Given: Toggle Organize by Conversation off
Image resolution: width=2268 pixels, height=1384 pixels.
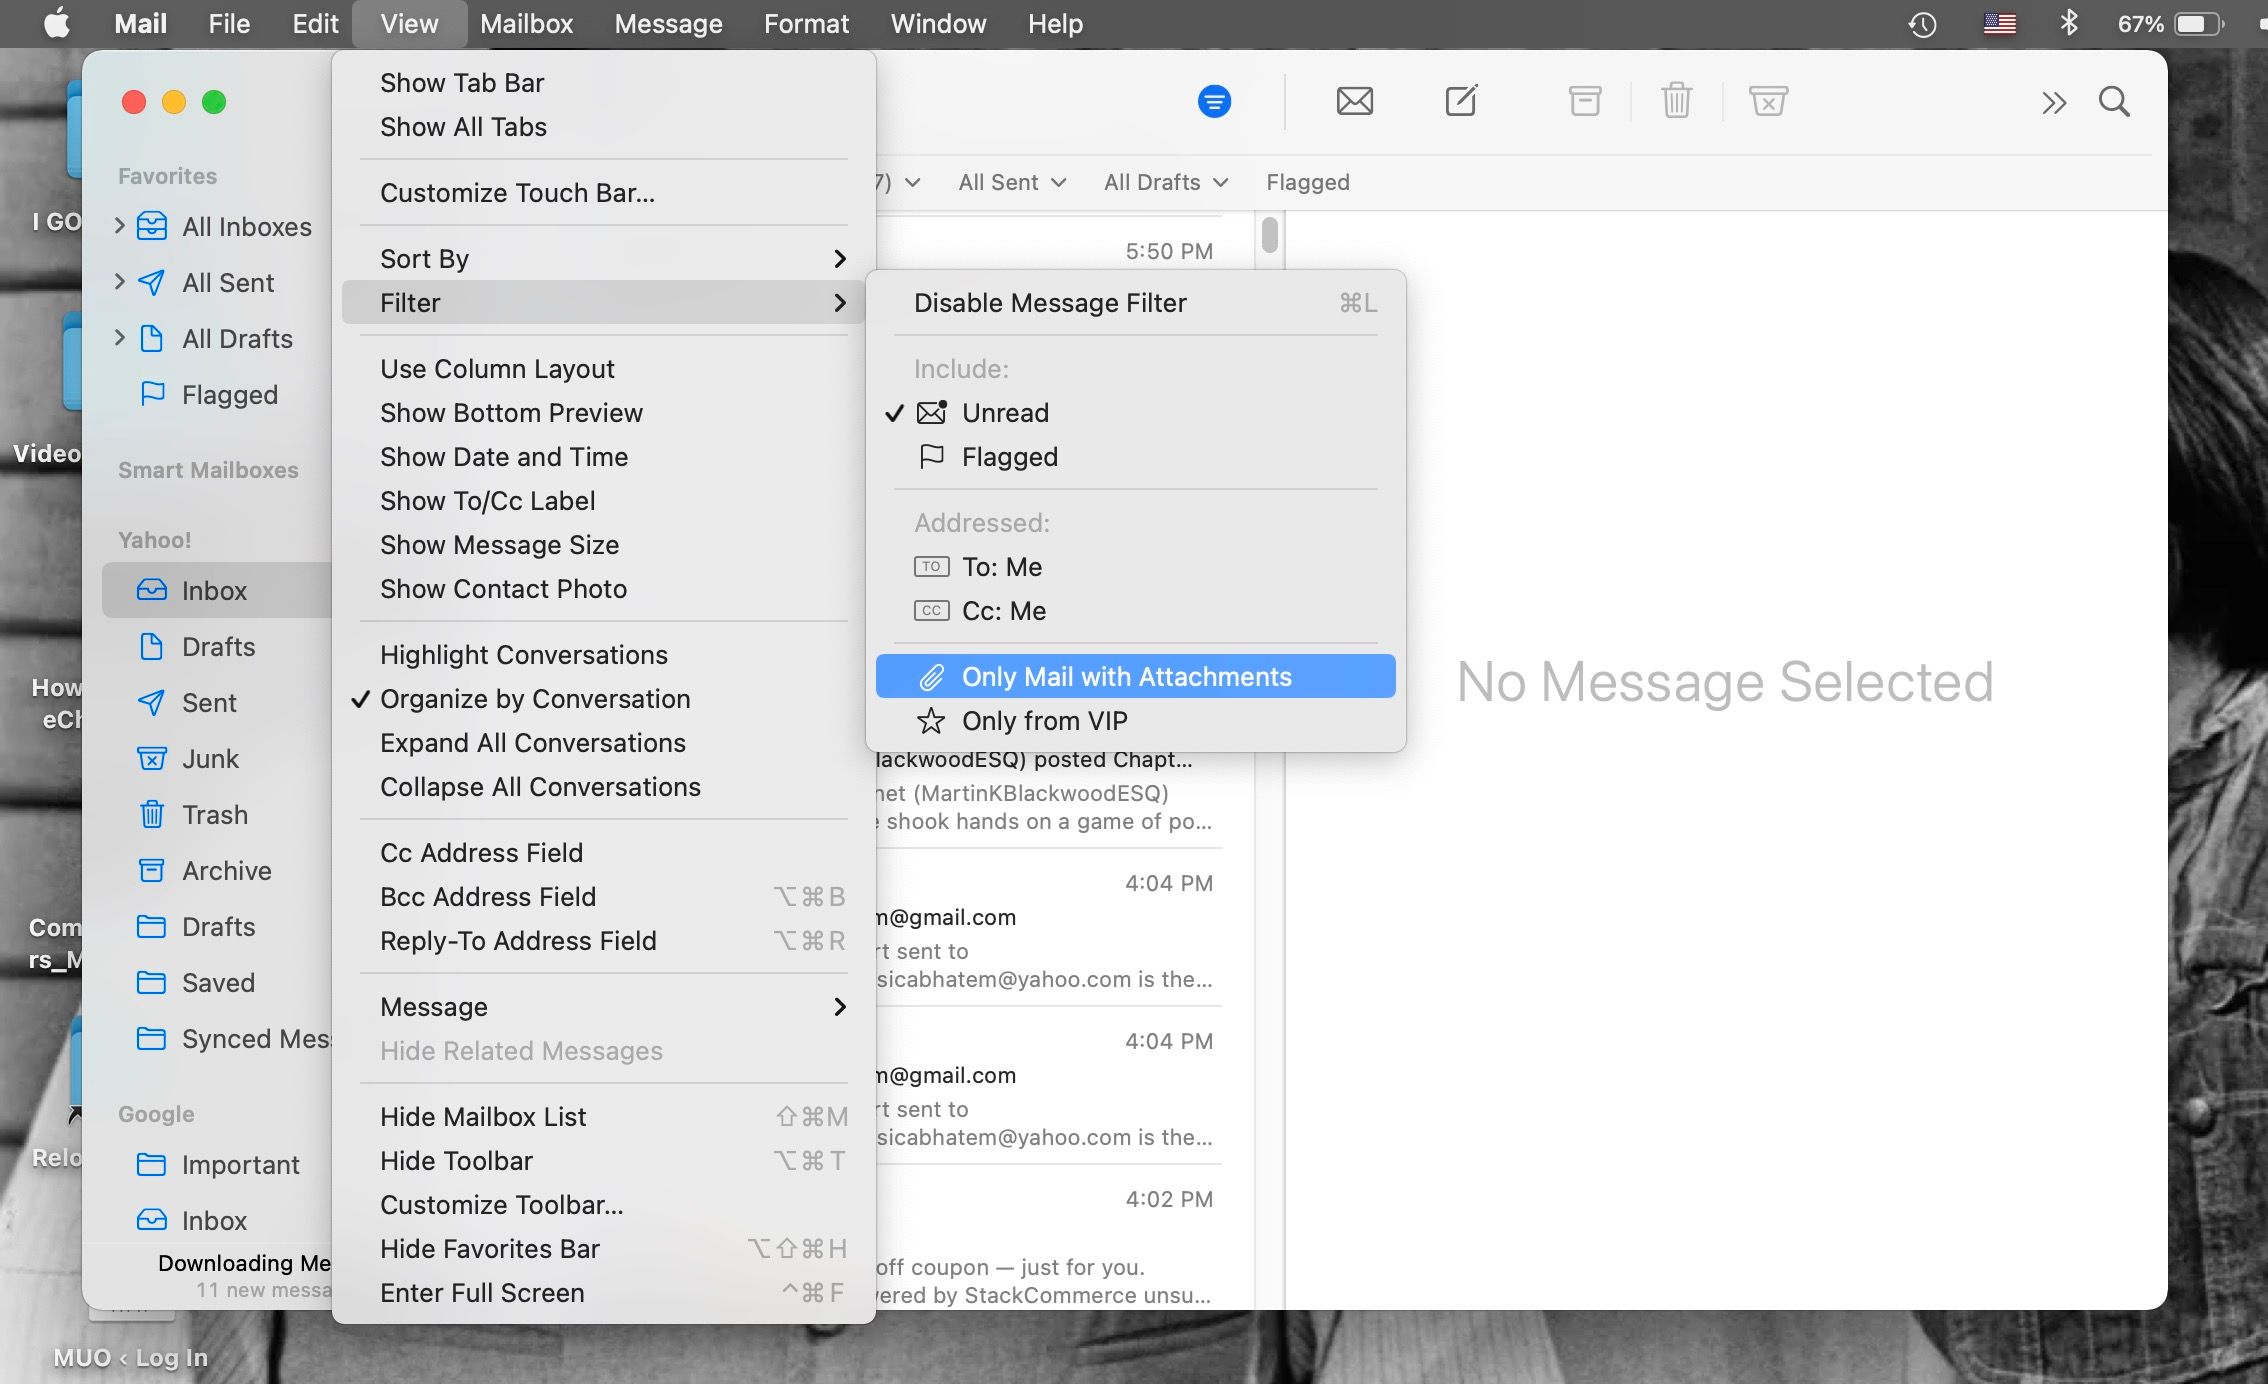Looking at the screenshot, I should click(x=534, y=699).
